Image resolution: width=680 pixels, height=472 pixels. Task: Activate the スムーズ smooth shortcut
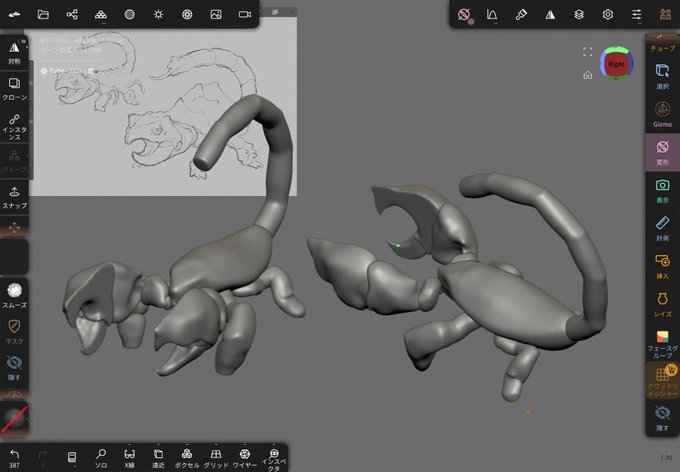(14, 295)
